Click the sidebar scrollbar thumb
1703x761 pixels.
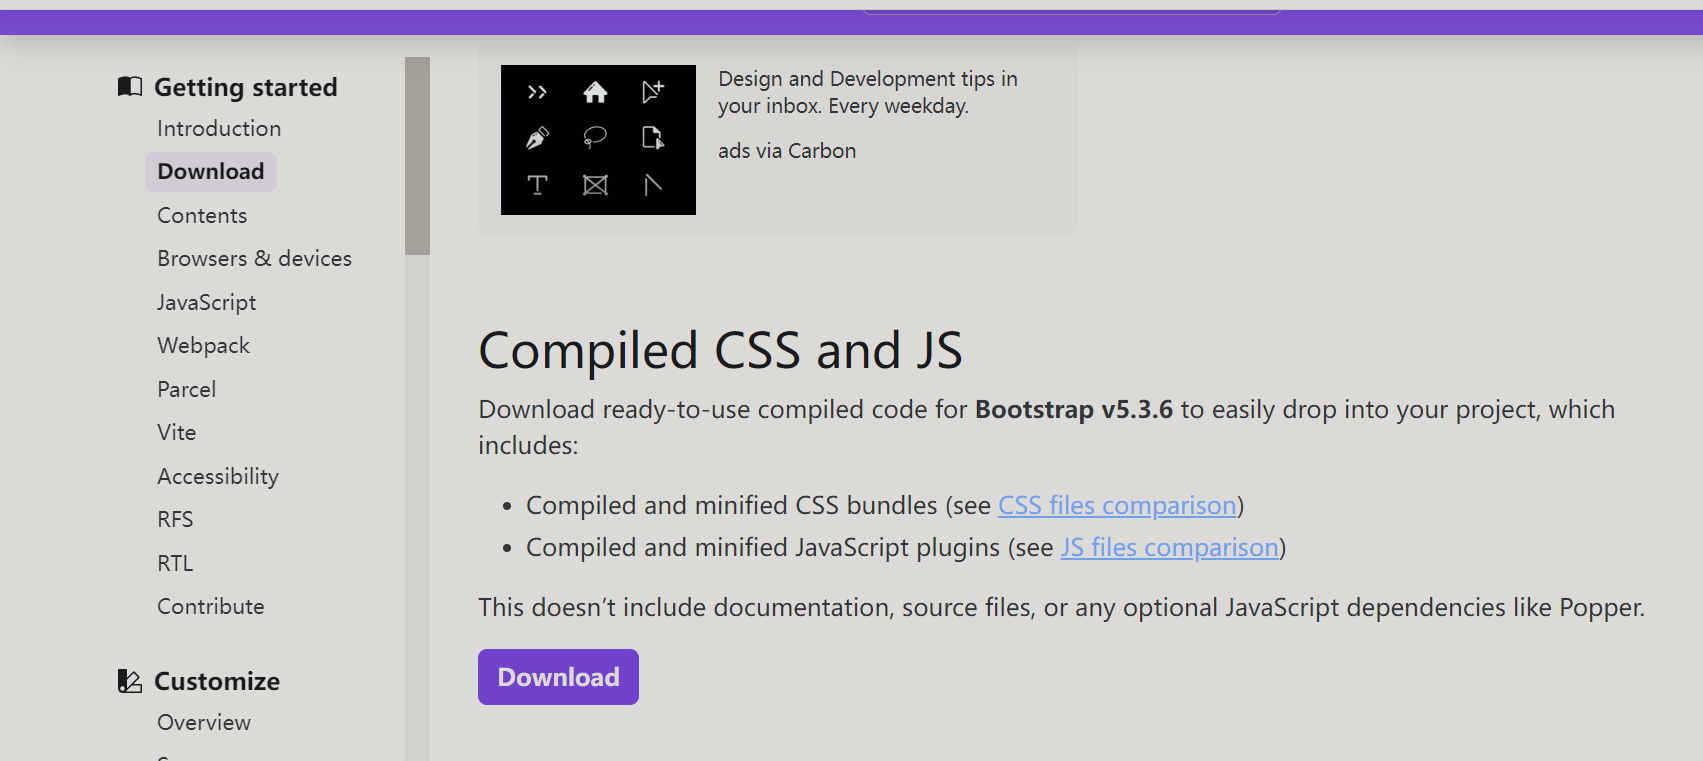pyautogui.click(x=417, y=156)
